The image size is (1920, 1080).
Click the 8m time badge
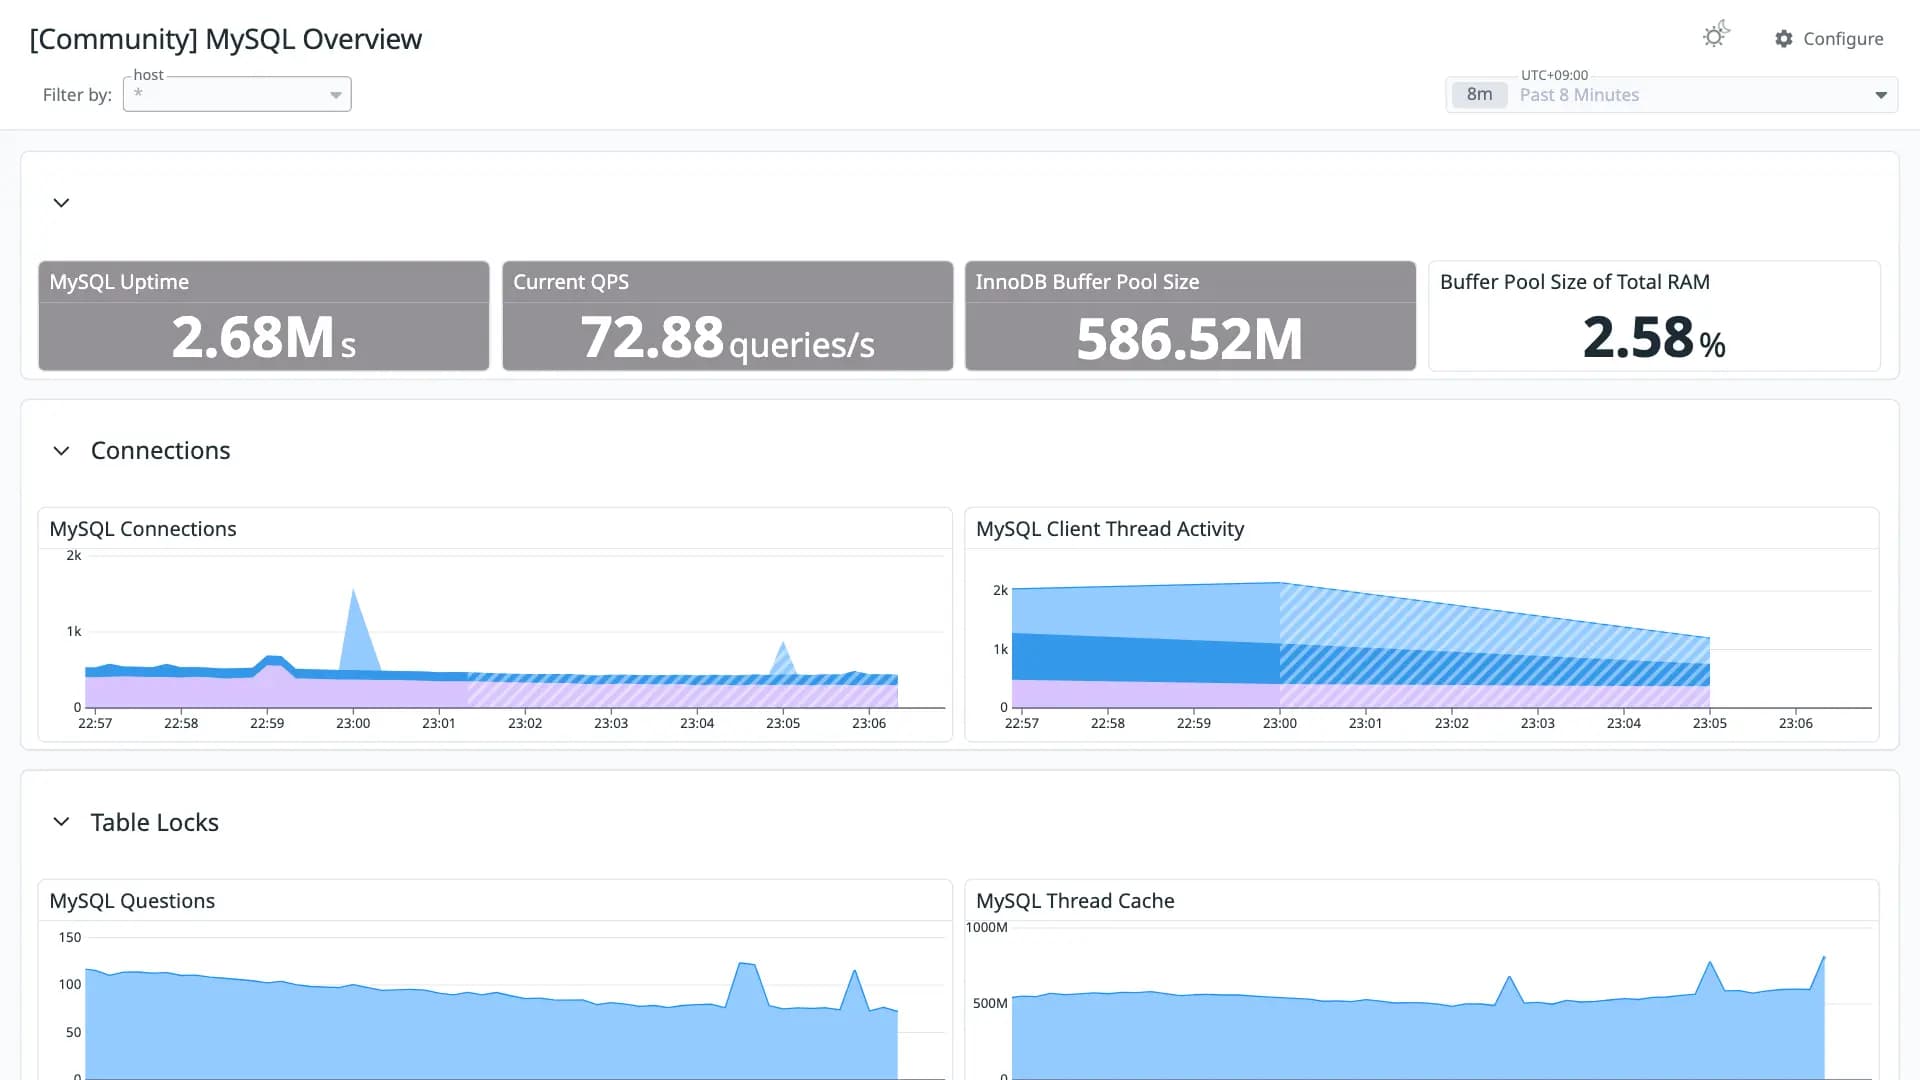(1479, 95)
